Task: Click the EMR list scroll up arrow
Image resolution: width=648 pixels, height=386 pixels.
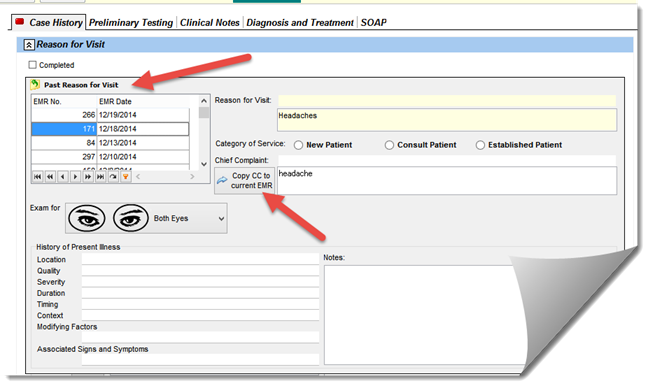Action: click(204, 101)
